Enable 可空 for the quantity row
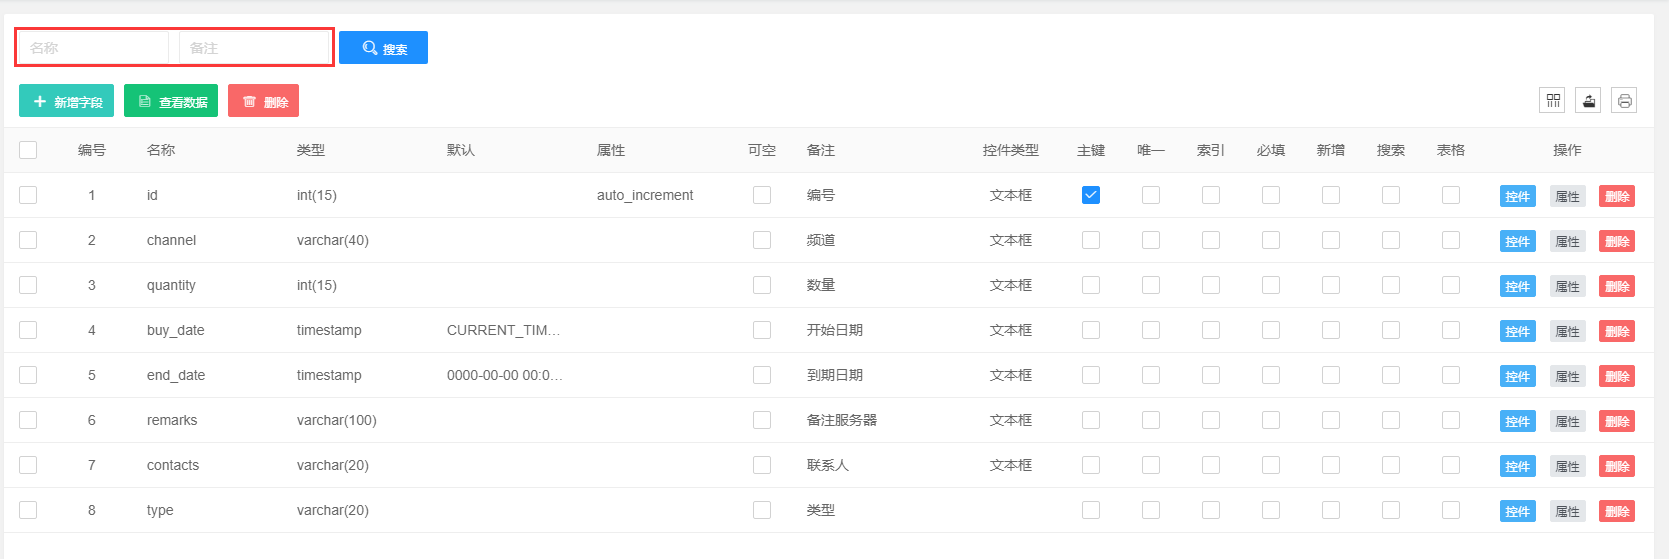 (x=762, y=285)
